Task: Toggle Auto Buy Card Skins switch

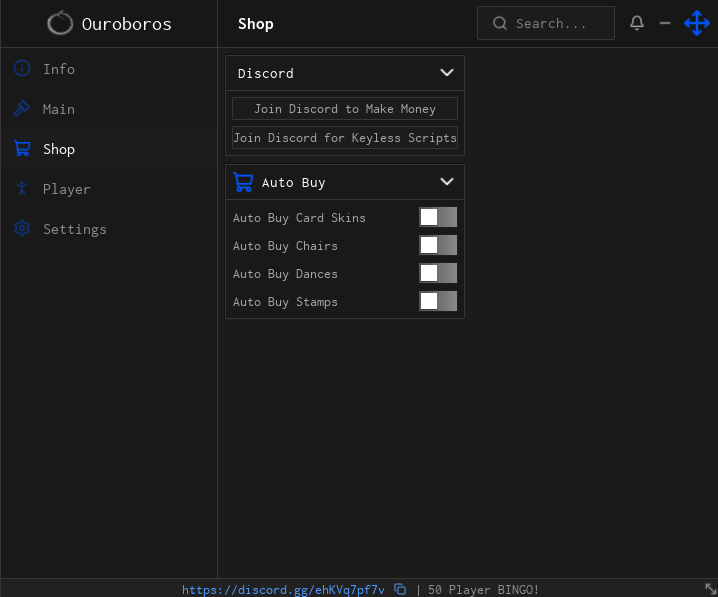Action: click(x=438, y=217)
